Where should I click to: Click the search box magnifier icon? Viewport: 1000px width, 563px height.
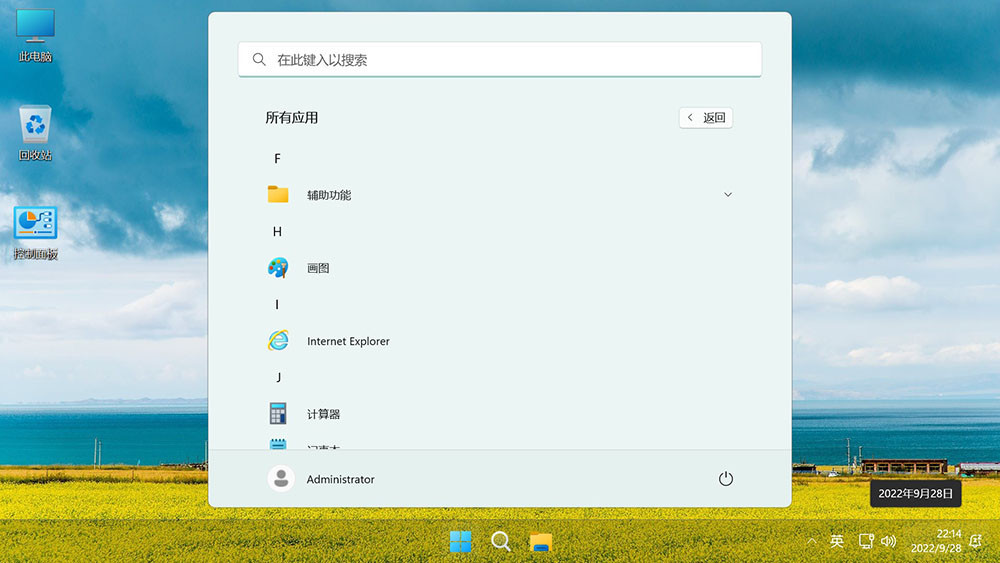tap(259, 59)
